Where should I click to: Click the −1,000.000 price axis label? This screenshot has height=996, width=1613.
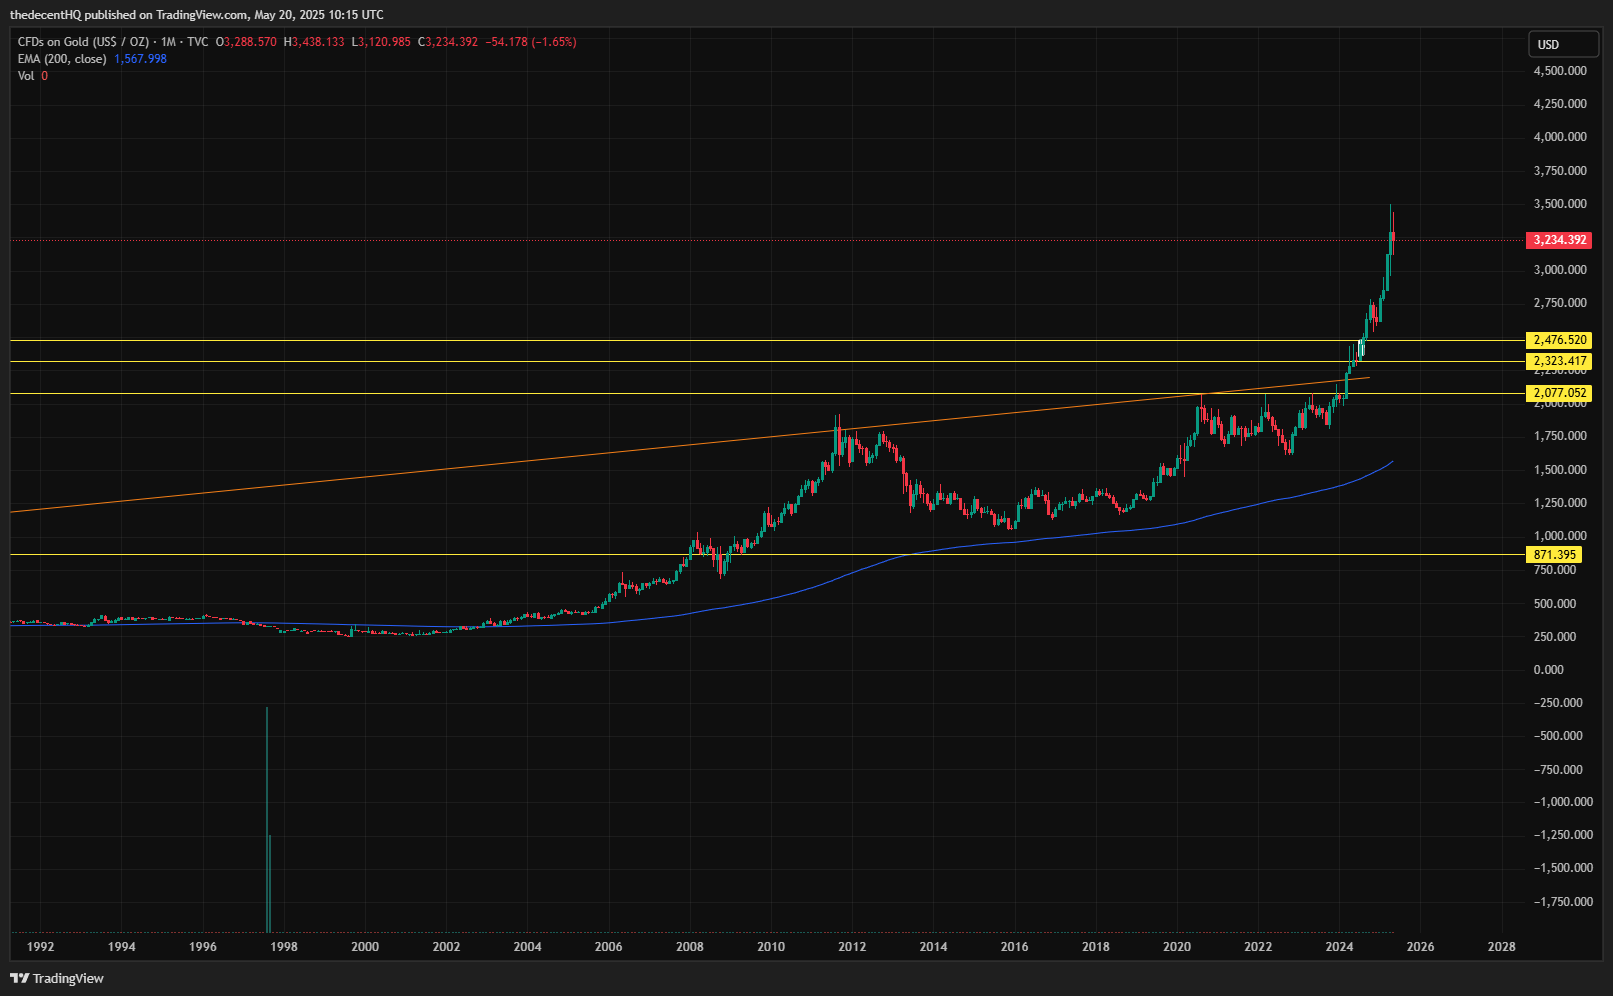coord(1563,802)
